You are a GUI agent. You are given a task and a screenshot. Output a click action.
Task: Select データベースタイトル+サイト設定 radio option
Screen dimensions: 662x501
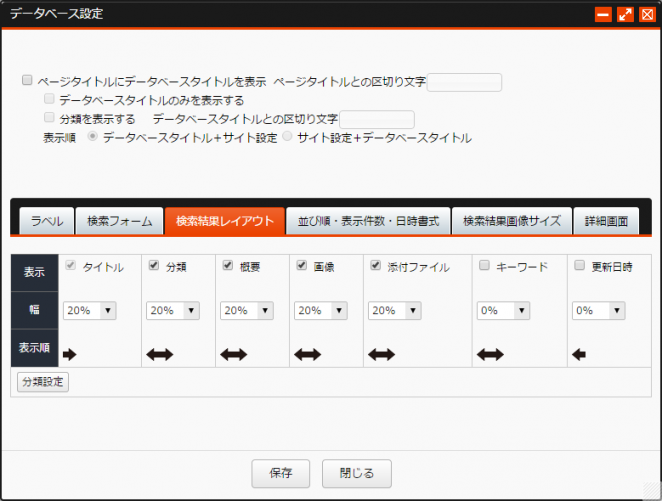(x=92, y=136)
